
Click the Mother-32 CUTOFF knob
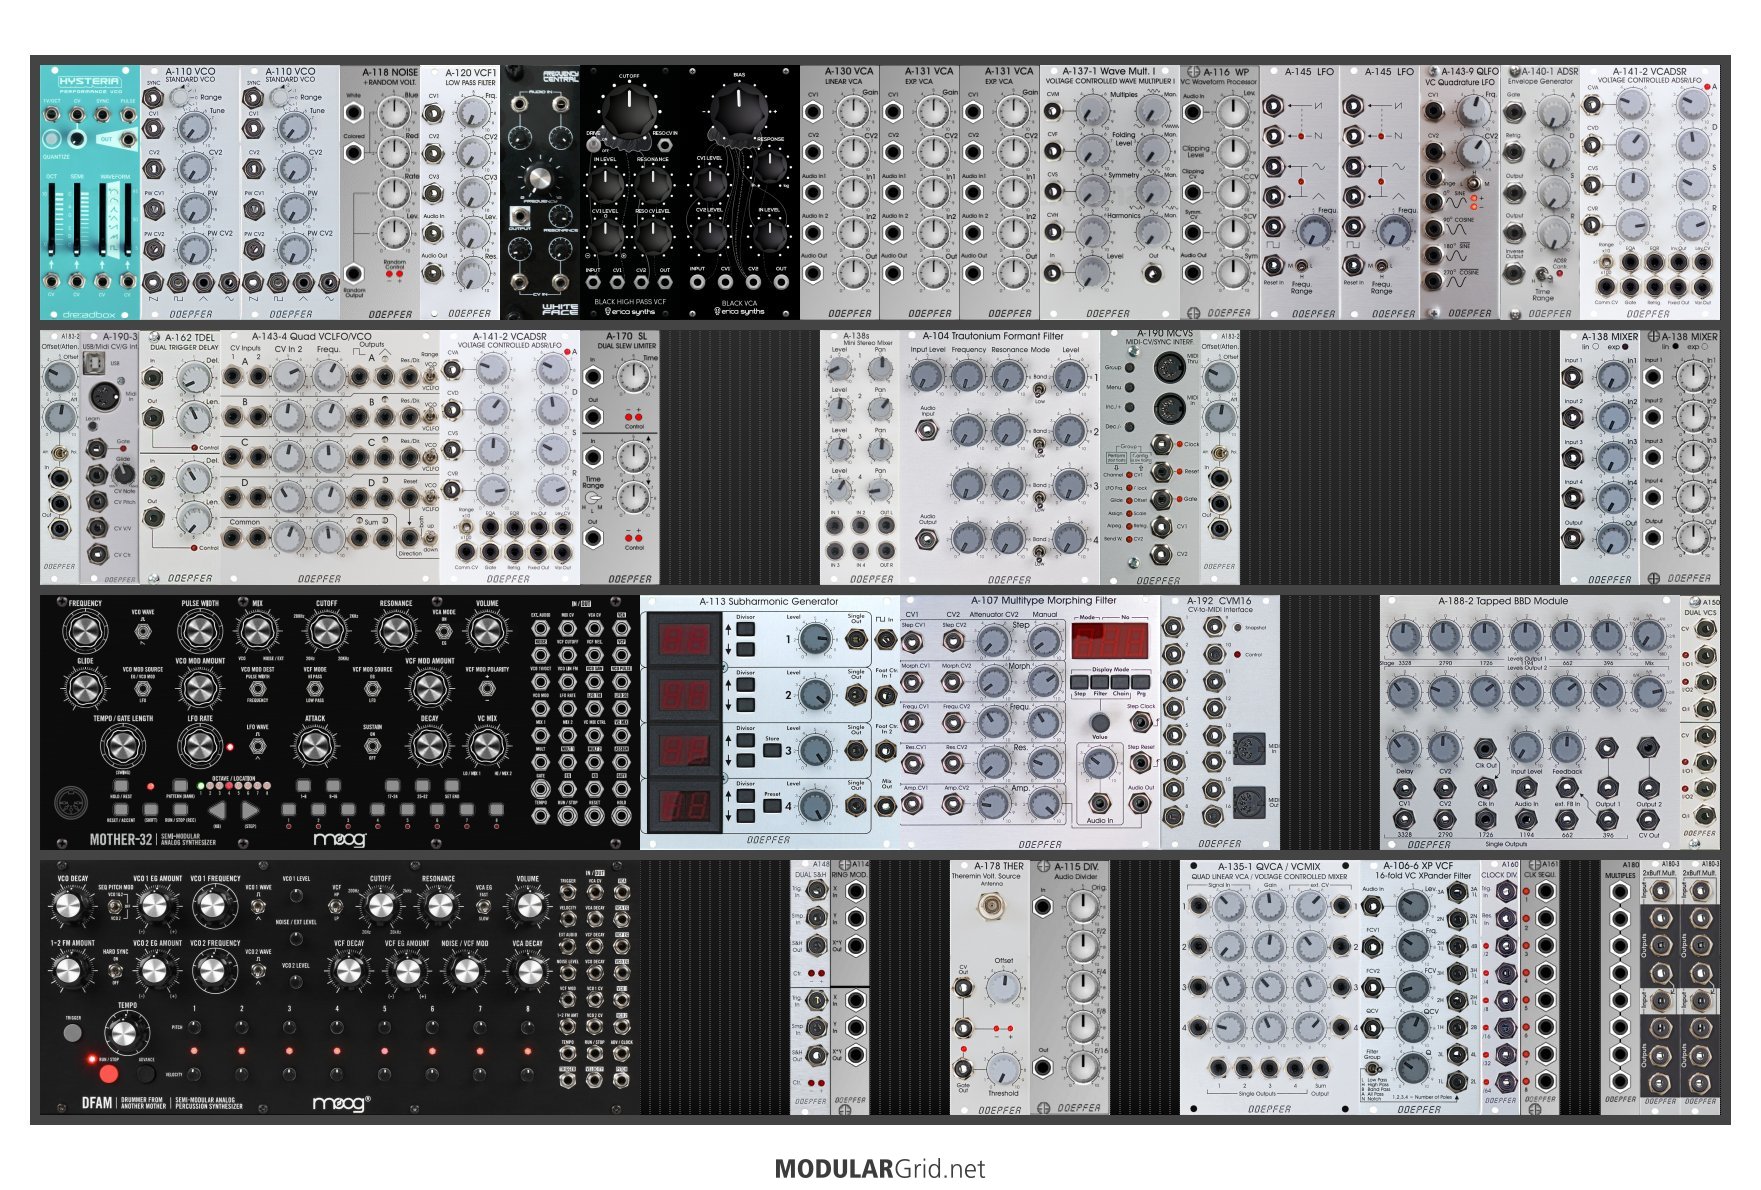tap(326, 631)
